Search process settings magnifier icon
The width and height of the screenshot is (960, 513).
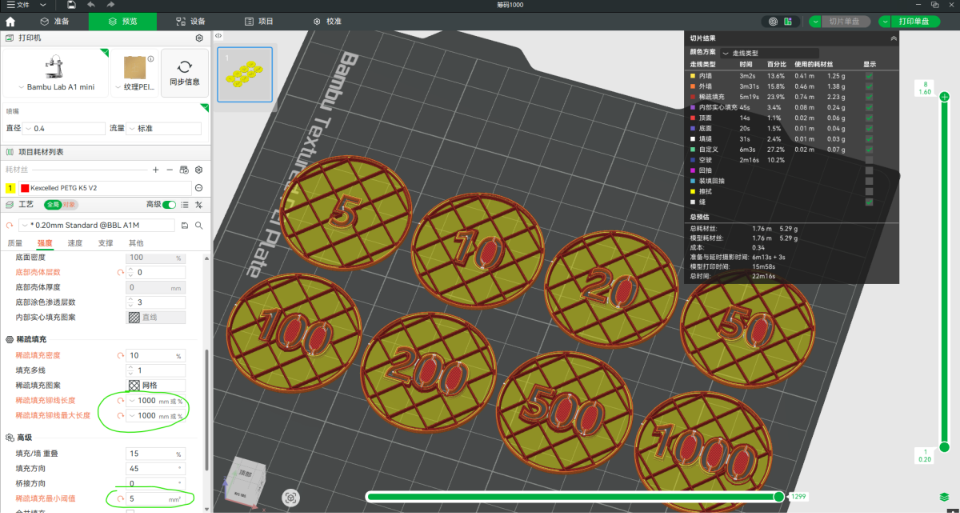(x=199, y=225)
